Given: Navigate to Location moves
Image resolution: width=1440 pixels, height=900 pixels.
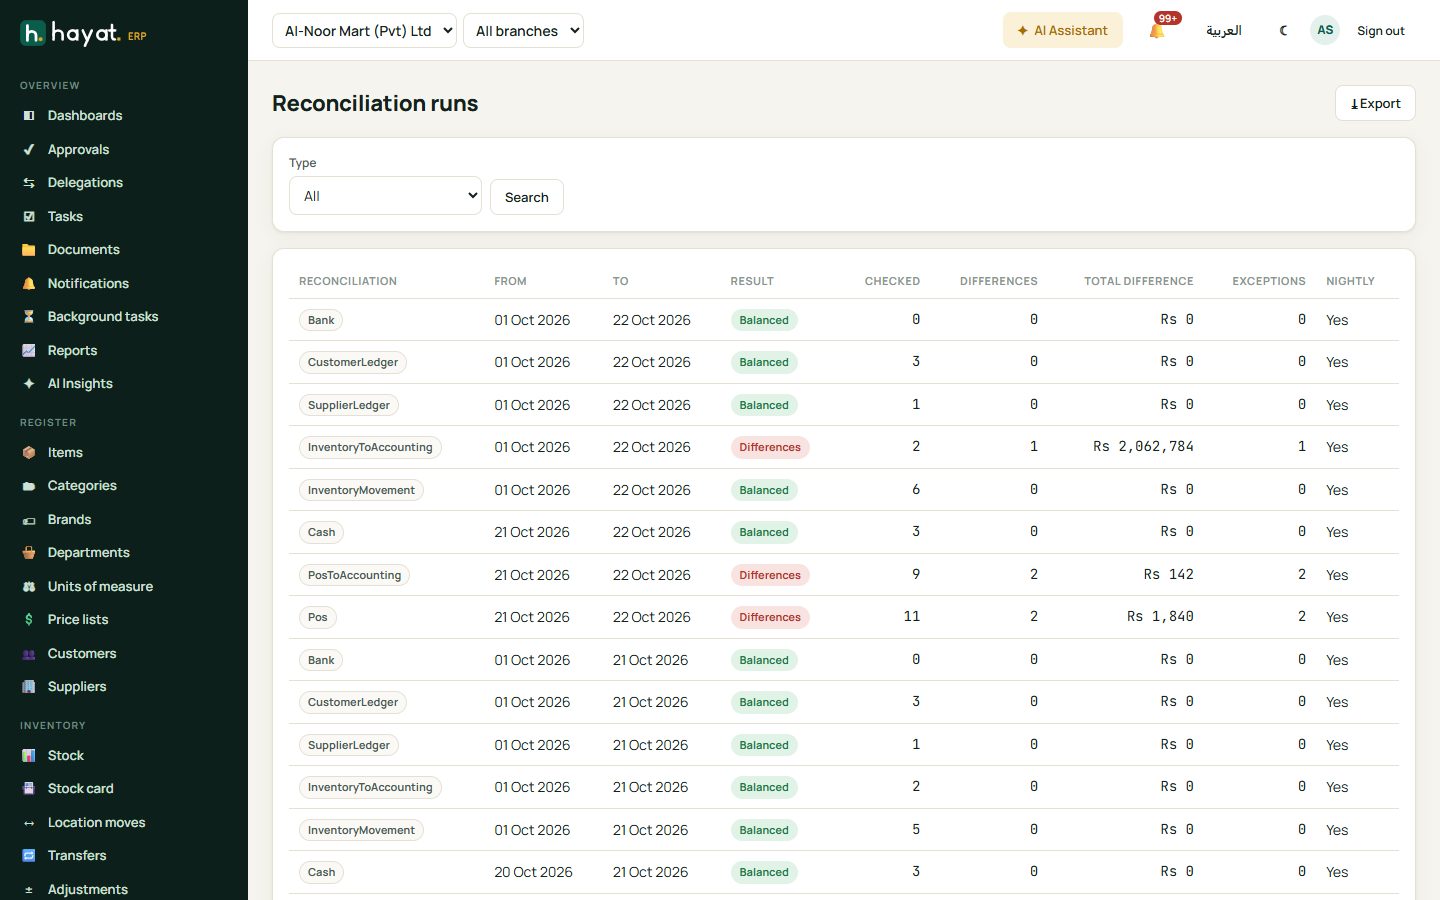Looking at the screenshot, I should (96, 823).
